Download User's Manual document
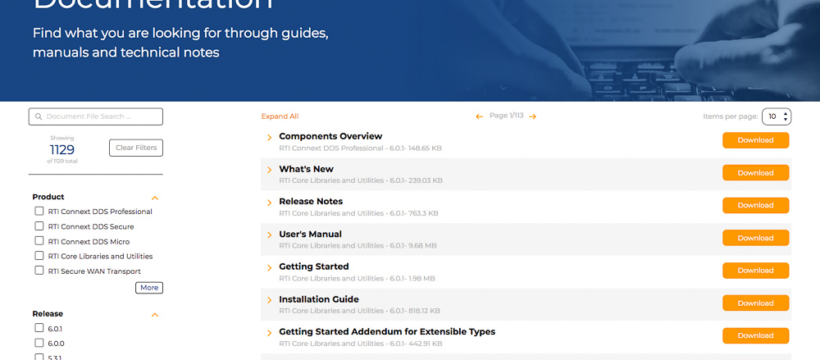 pos(756,238)
